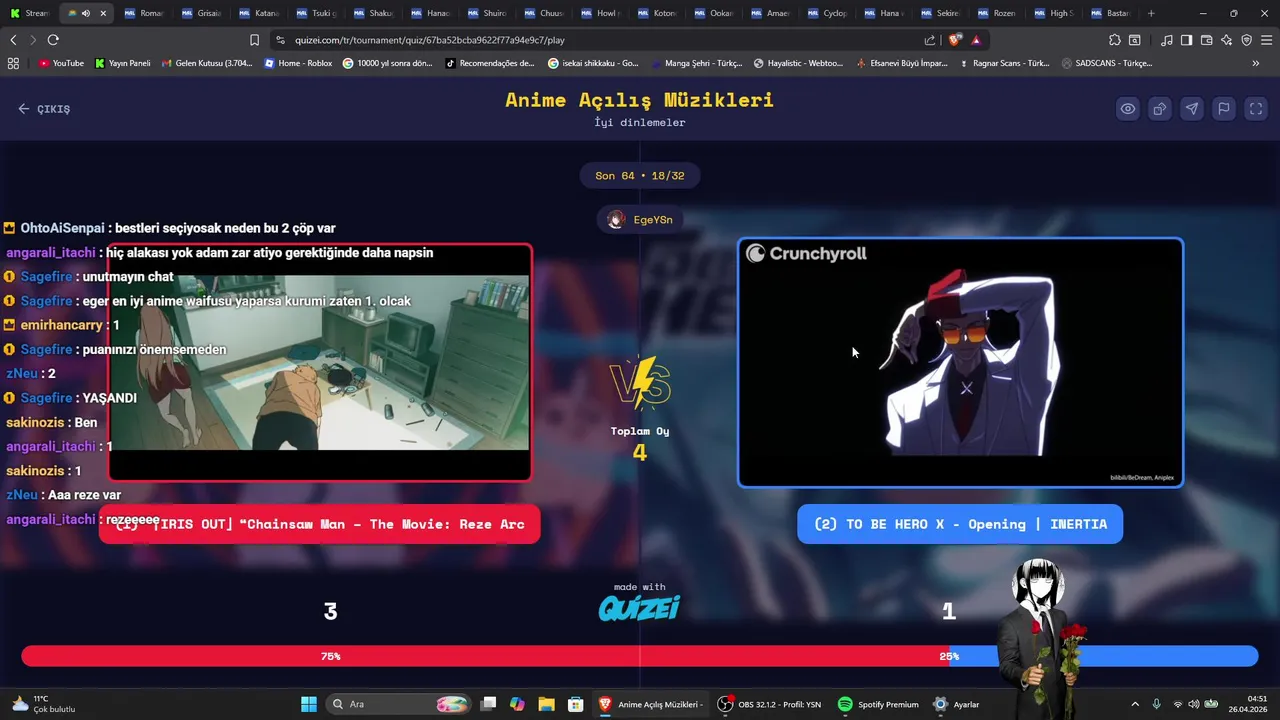Click the music note media icon in toolbar
Screen dimensions: 1280x720
tap(1167, 40)
